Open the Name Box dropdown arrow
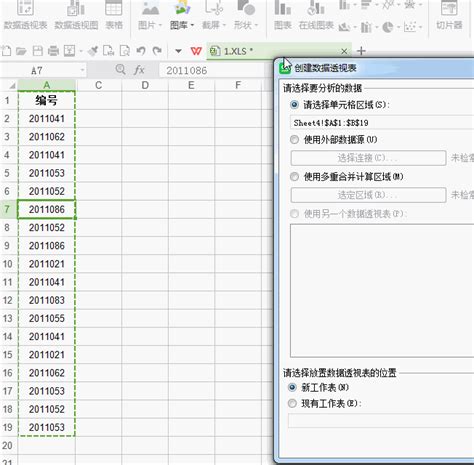This screenshot has height=465, width=474. pos(82,70)
